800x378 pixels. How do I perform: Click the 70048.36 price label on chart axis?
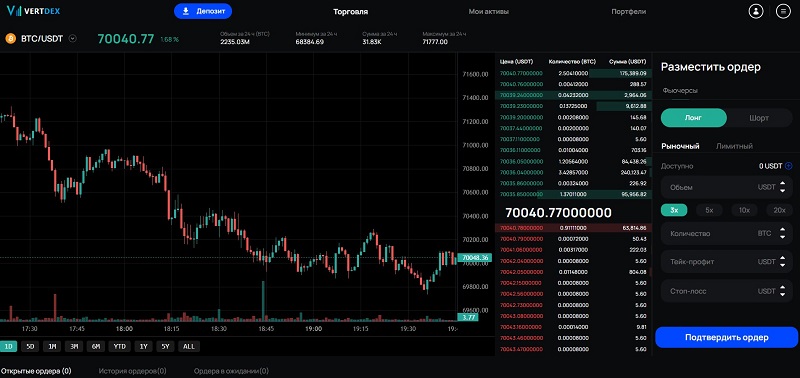[474, 258]
